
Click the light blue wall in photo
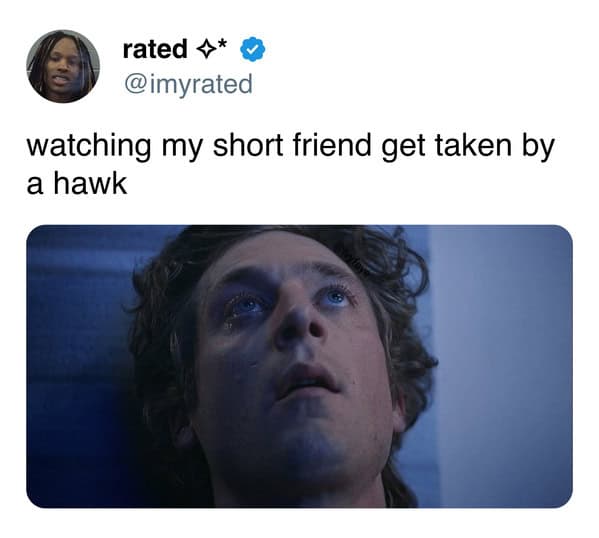pyautogui.click(x=504, y=363)
